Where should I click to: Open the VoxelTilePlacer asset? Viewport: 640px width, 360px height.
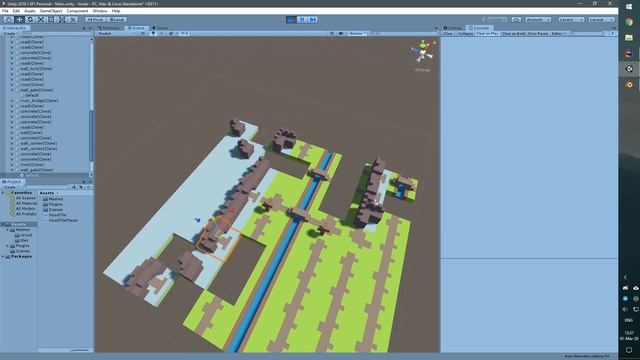[63, 220]
